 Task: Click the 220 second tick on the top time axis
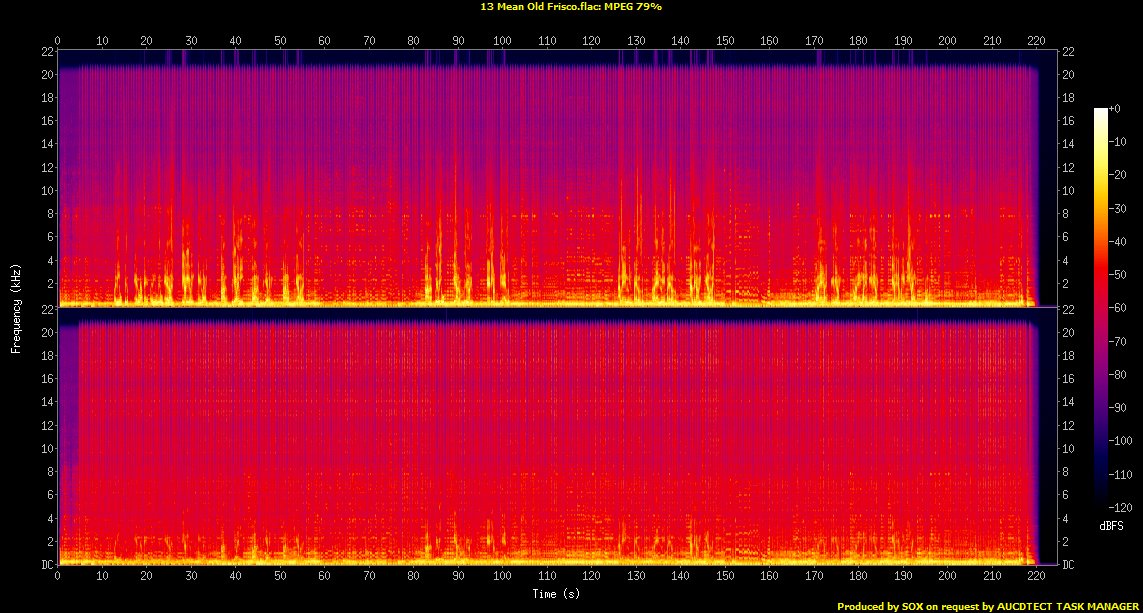click(1036, 41)
